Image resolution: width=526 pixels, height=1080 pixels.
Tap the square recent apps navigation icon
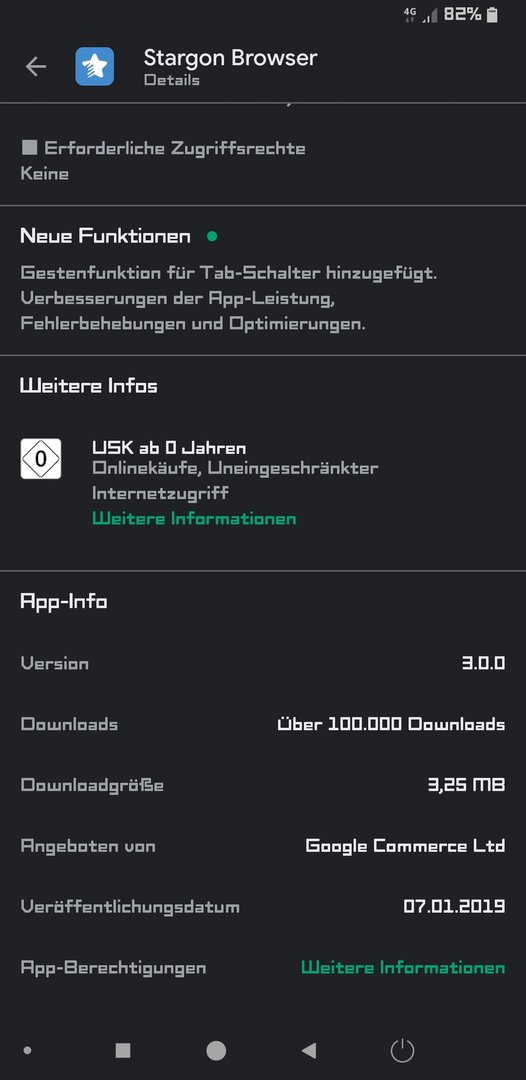[x=123, y=1050]
